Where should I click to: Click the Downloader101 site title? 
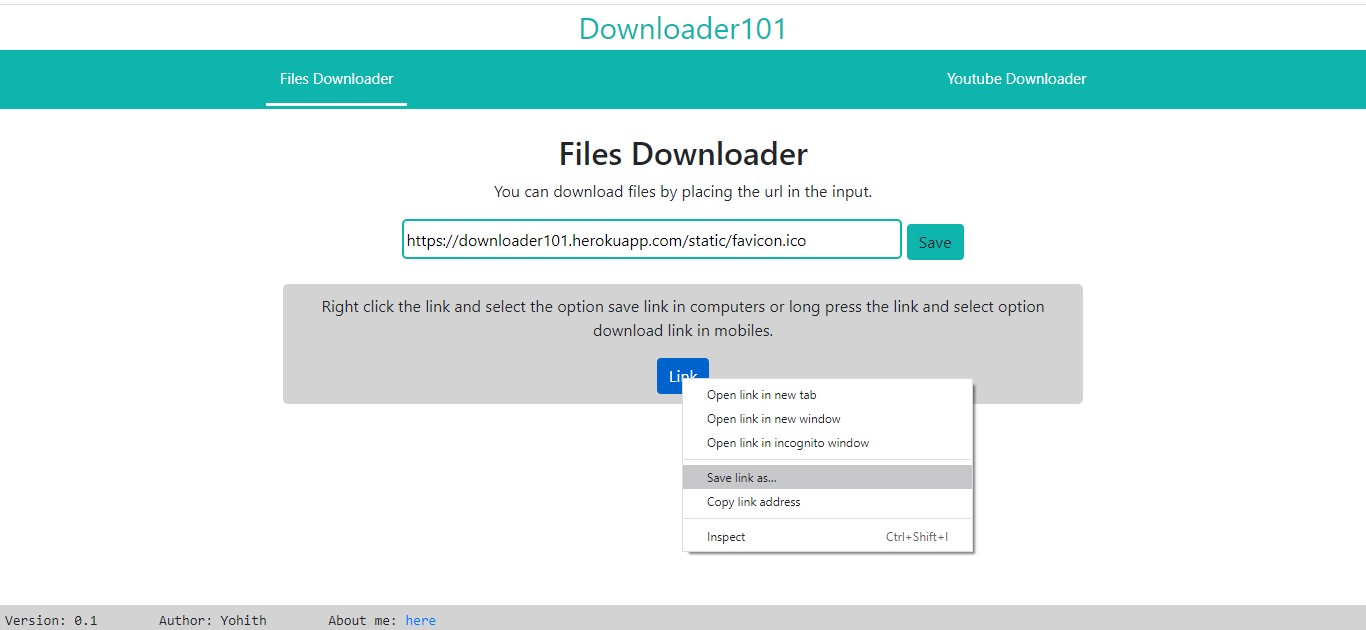[x=683, y=29]
